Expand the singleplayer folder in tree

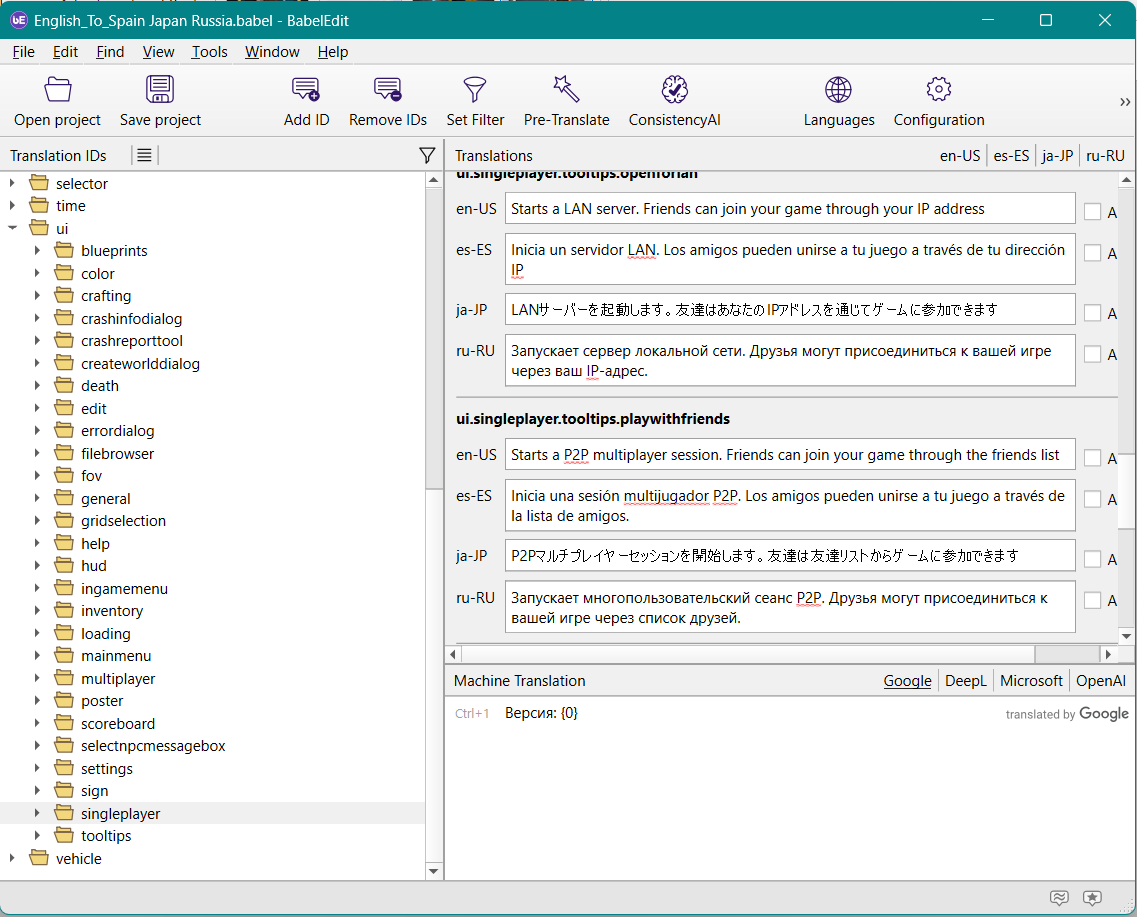click(x=38, y=814)
